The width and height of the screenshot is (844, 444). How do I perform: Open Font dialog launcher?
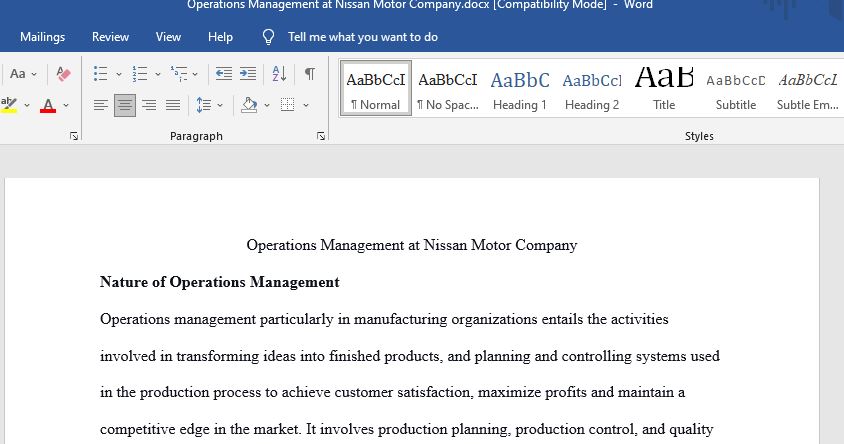[74, 136]
